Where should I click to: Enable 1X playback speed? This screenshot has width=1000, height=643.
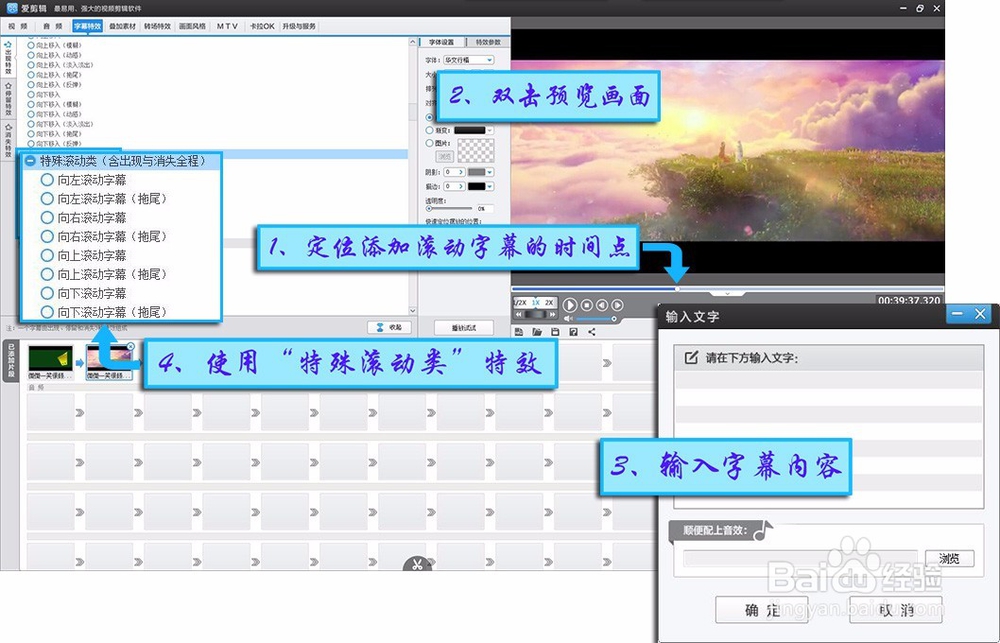pyautogui.click(x=536, y=303)
